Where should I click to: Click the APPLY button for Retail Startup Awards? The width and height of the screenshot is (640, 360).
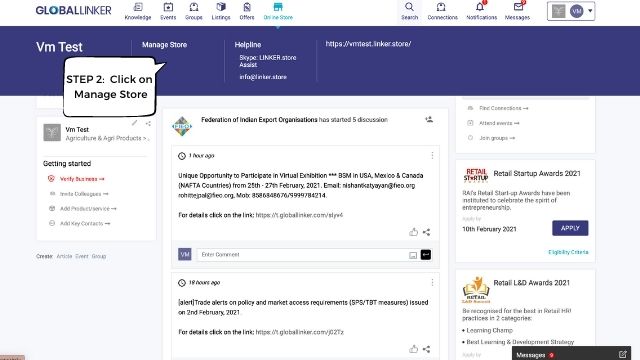pyautogui.click(x=570, y=228)
